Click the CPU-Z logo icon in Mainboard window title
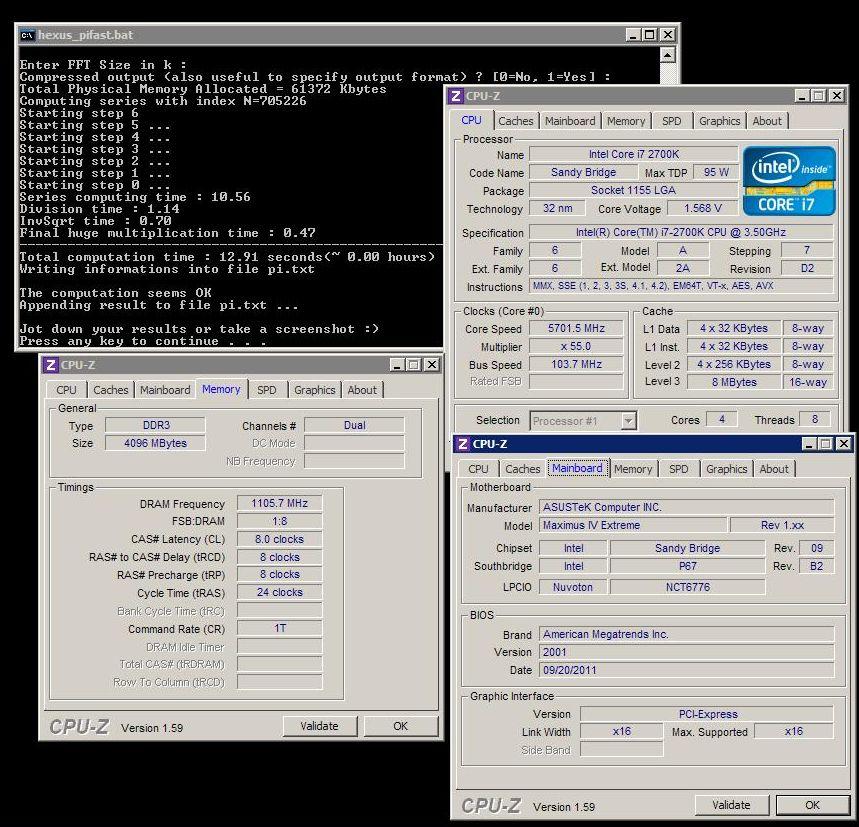 coord(463,444)
